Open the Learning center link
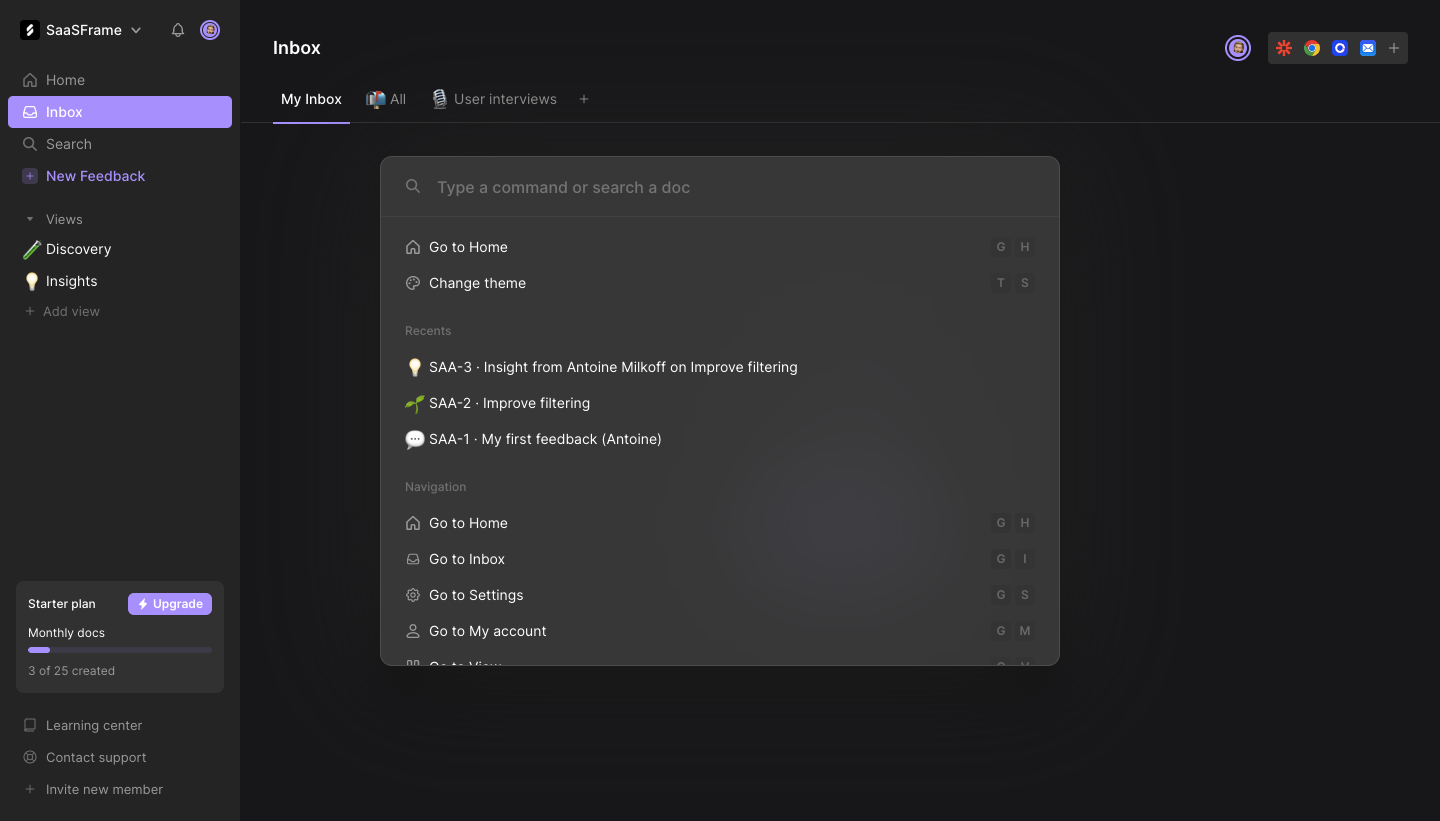The height and width of the screenshot is (821, 1440). [83, 725]
